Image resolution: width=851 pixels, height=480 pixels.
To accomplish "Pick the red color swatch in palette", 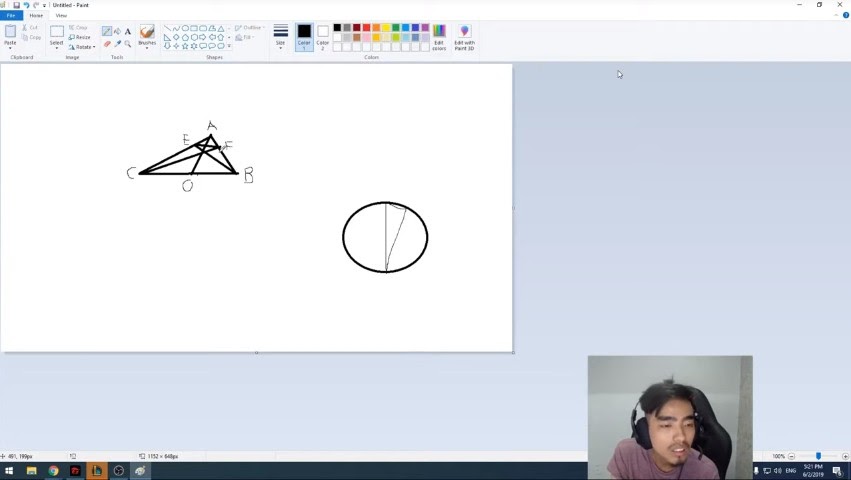I will [366, 28].
